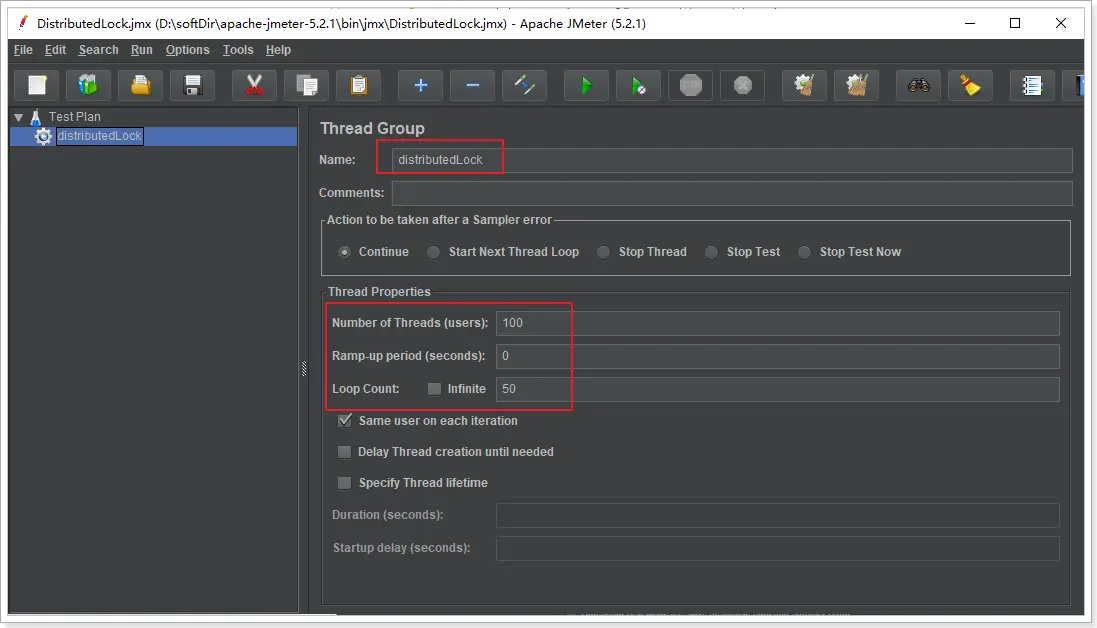Tick Specify Thread lifetime checkbox
This screenshot has height=628, width=1097.
tap(344, 483)
